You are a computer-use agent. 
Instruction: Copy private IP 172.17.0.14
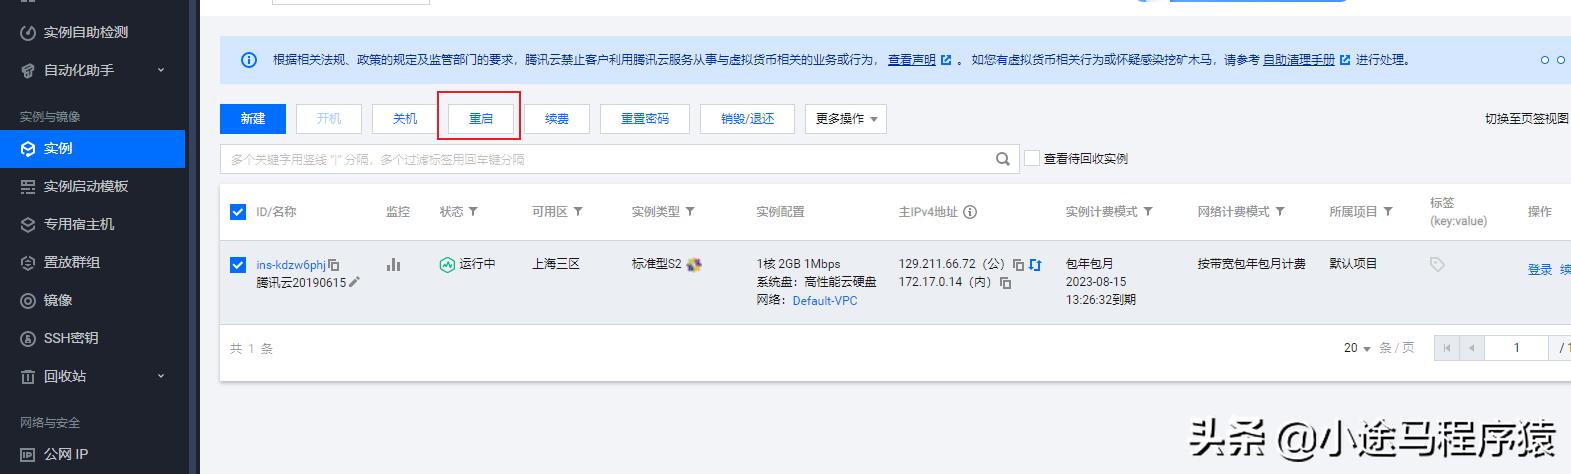pyautogui.click(x=1006, y=283)
